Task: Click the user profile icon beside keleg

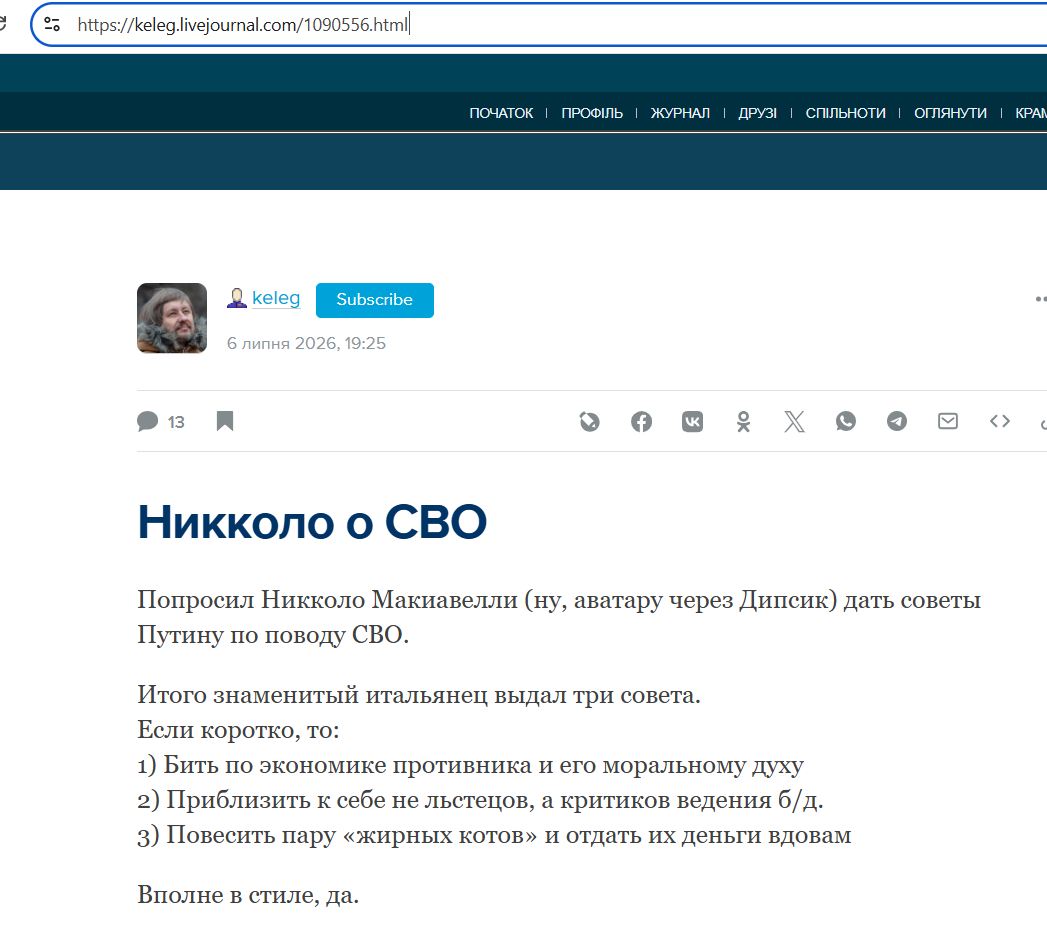Action: pos(236,298)
